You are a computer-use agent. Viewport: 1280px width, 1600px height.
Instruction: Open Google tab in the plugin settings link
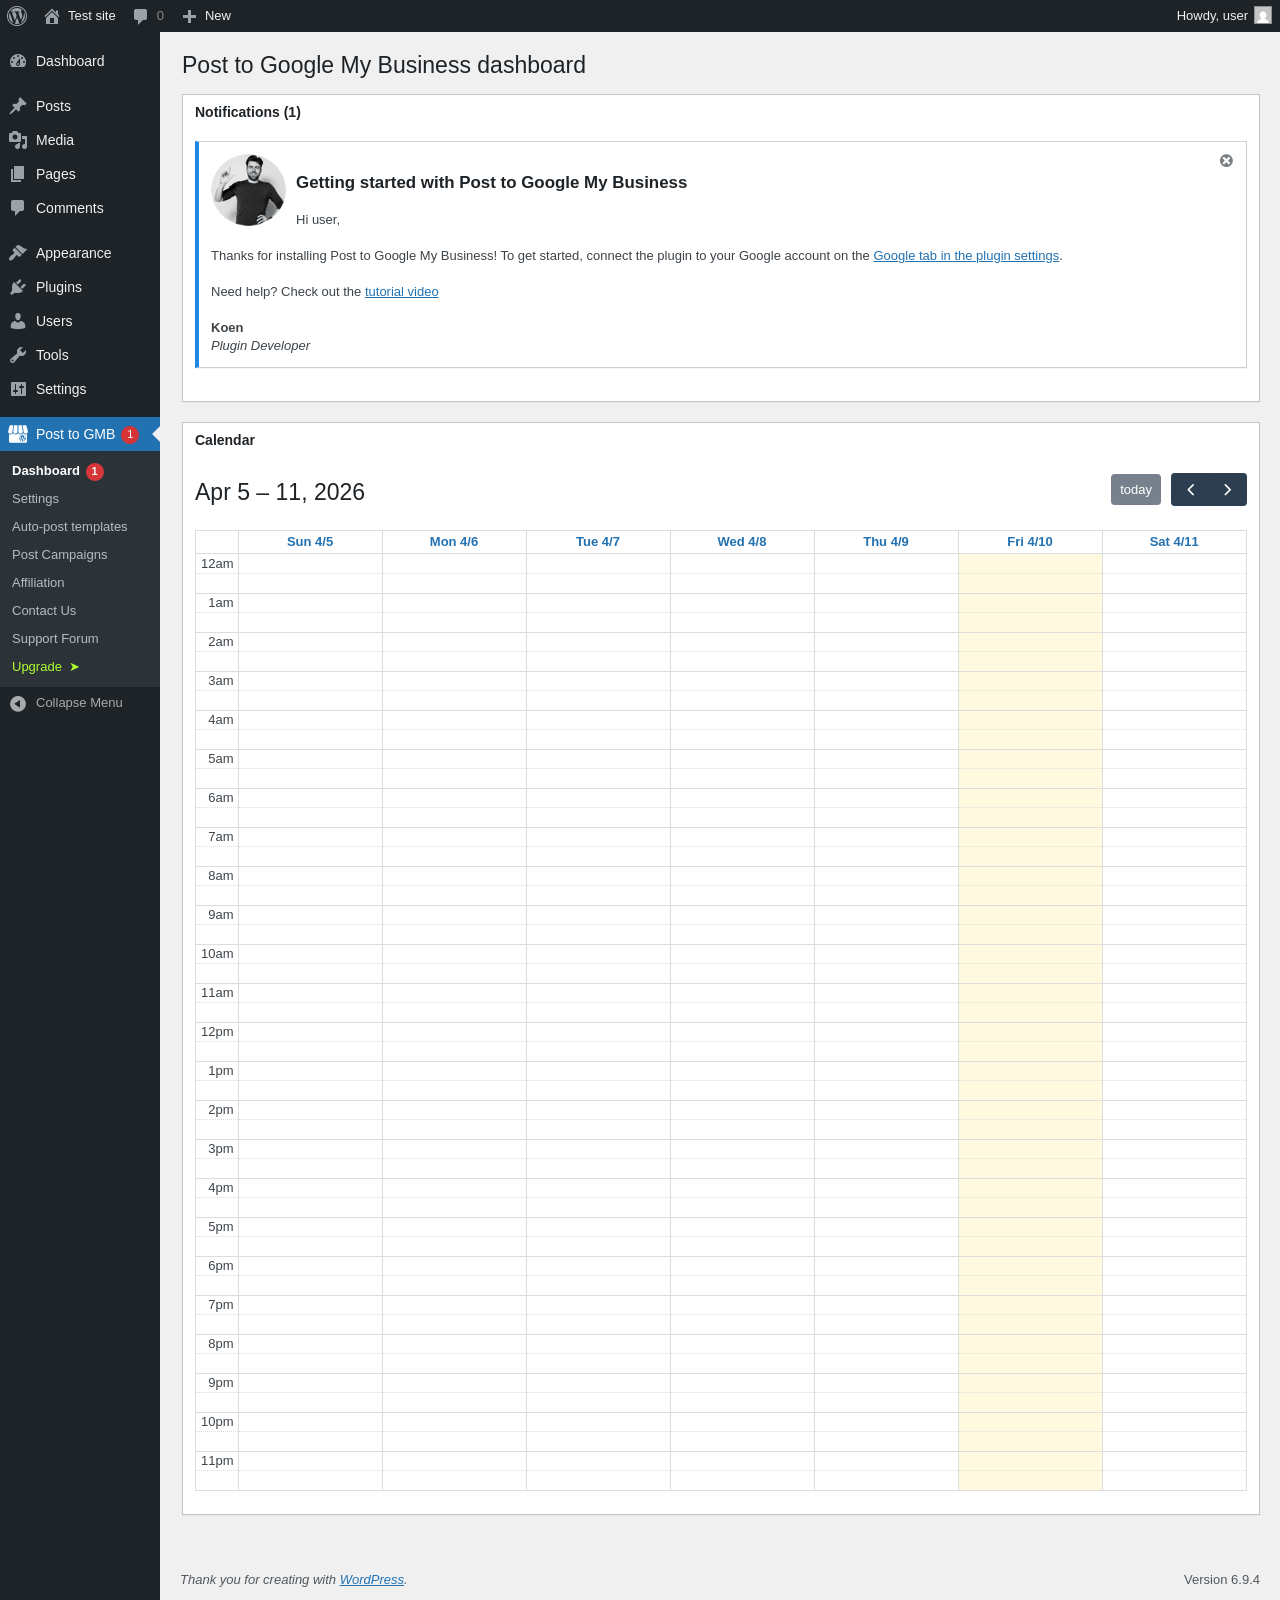pos(966,256)
